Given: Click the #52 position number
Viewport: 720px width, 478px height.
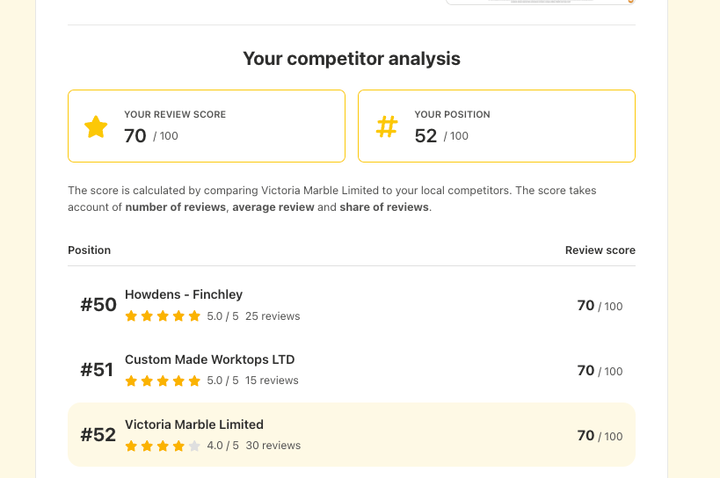Looking at the screenshot, I should point(98,435).
